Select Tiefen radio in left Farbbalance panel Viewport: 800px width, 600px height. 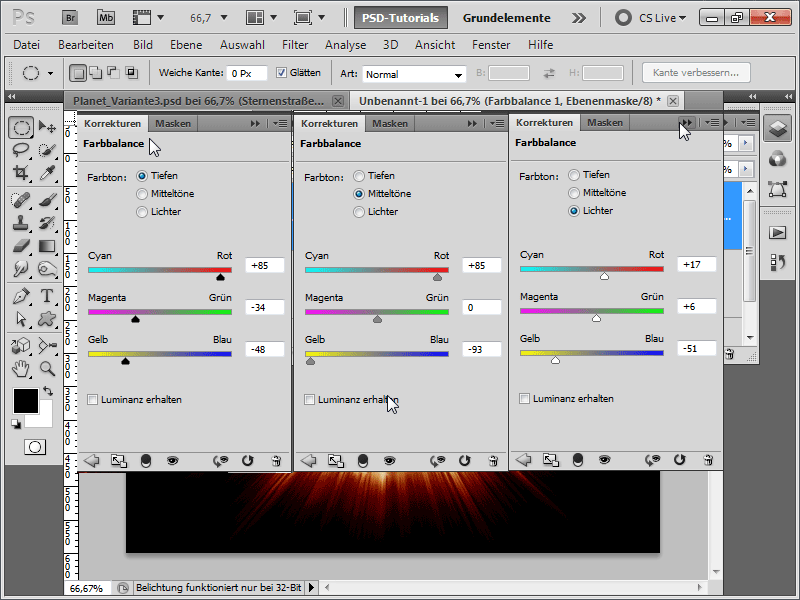[x=141, y=176]
